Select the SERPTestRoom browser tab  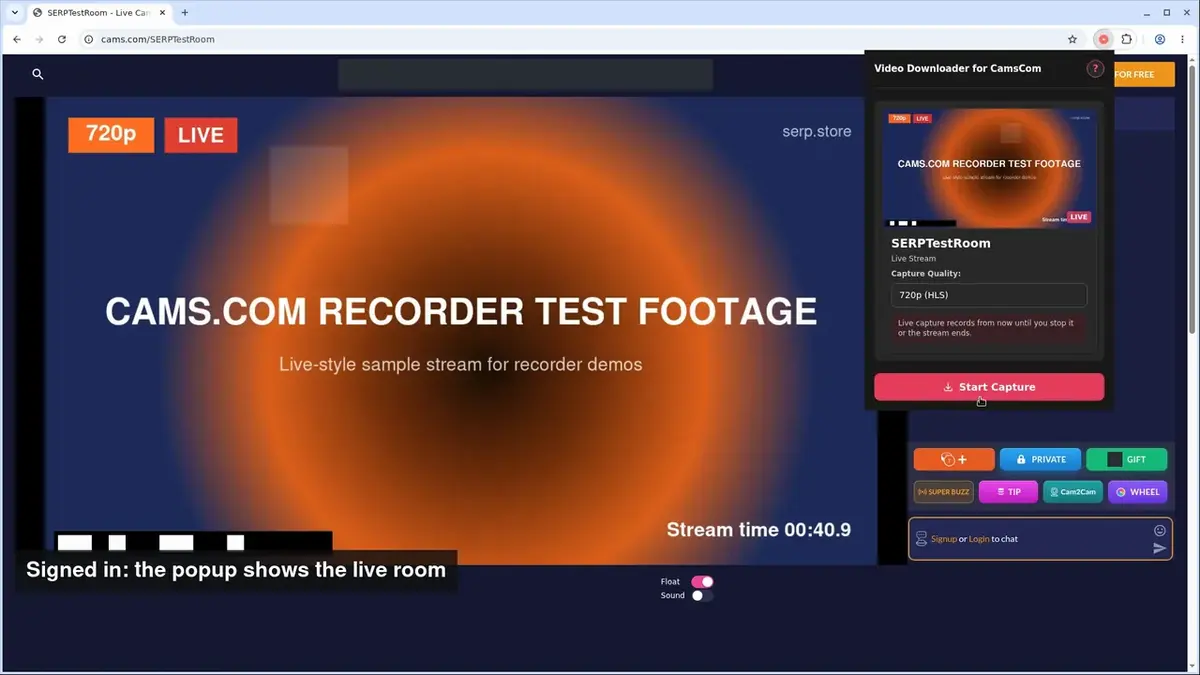(98, 13)
